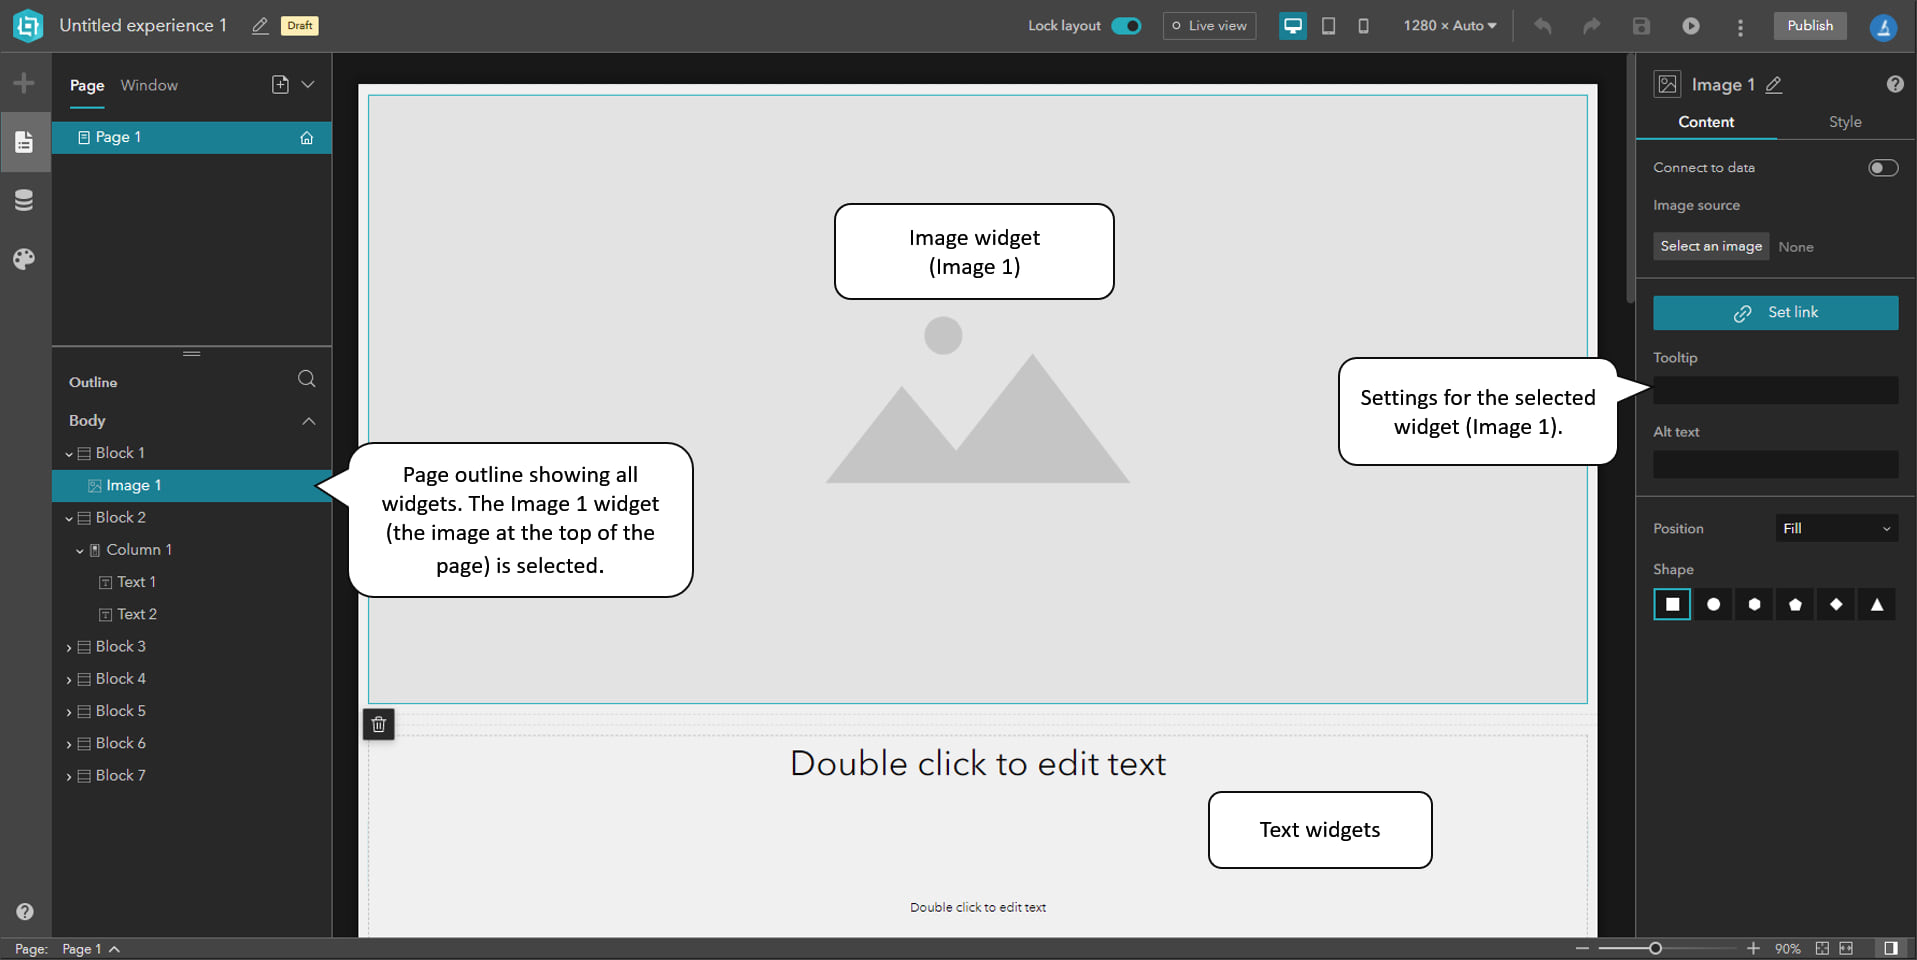Screen dimensions: 1917x960
Task: Open the Theme palette icon
Action: coord(24,259)
